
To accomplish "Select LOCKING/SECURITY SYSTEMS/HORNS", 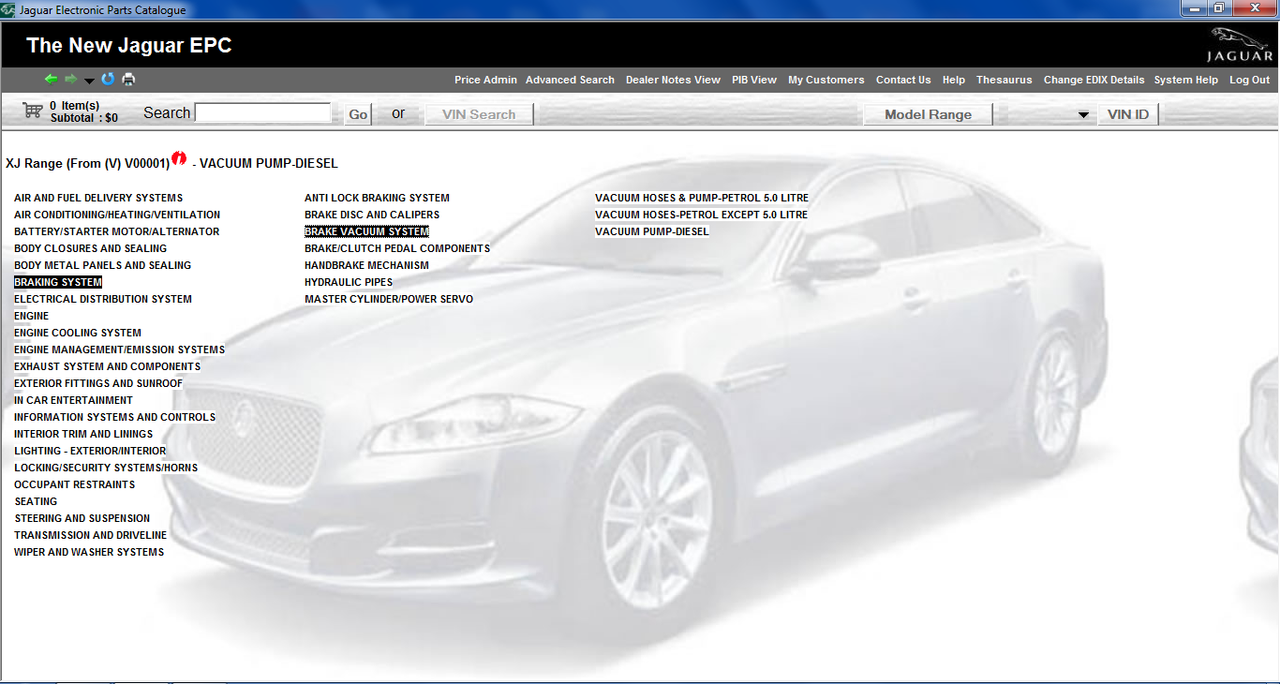I will (106, 468).
